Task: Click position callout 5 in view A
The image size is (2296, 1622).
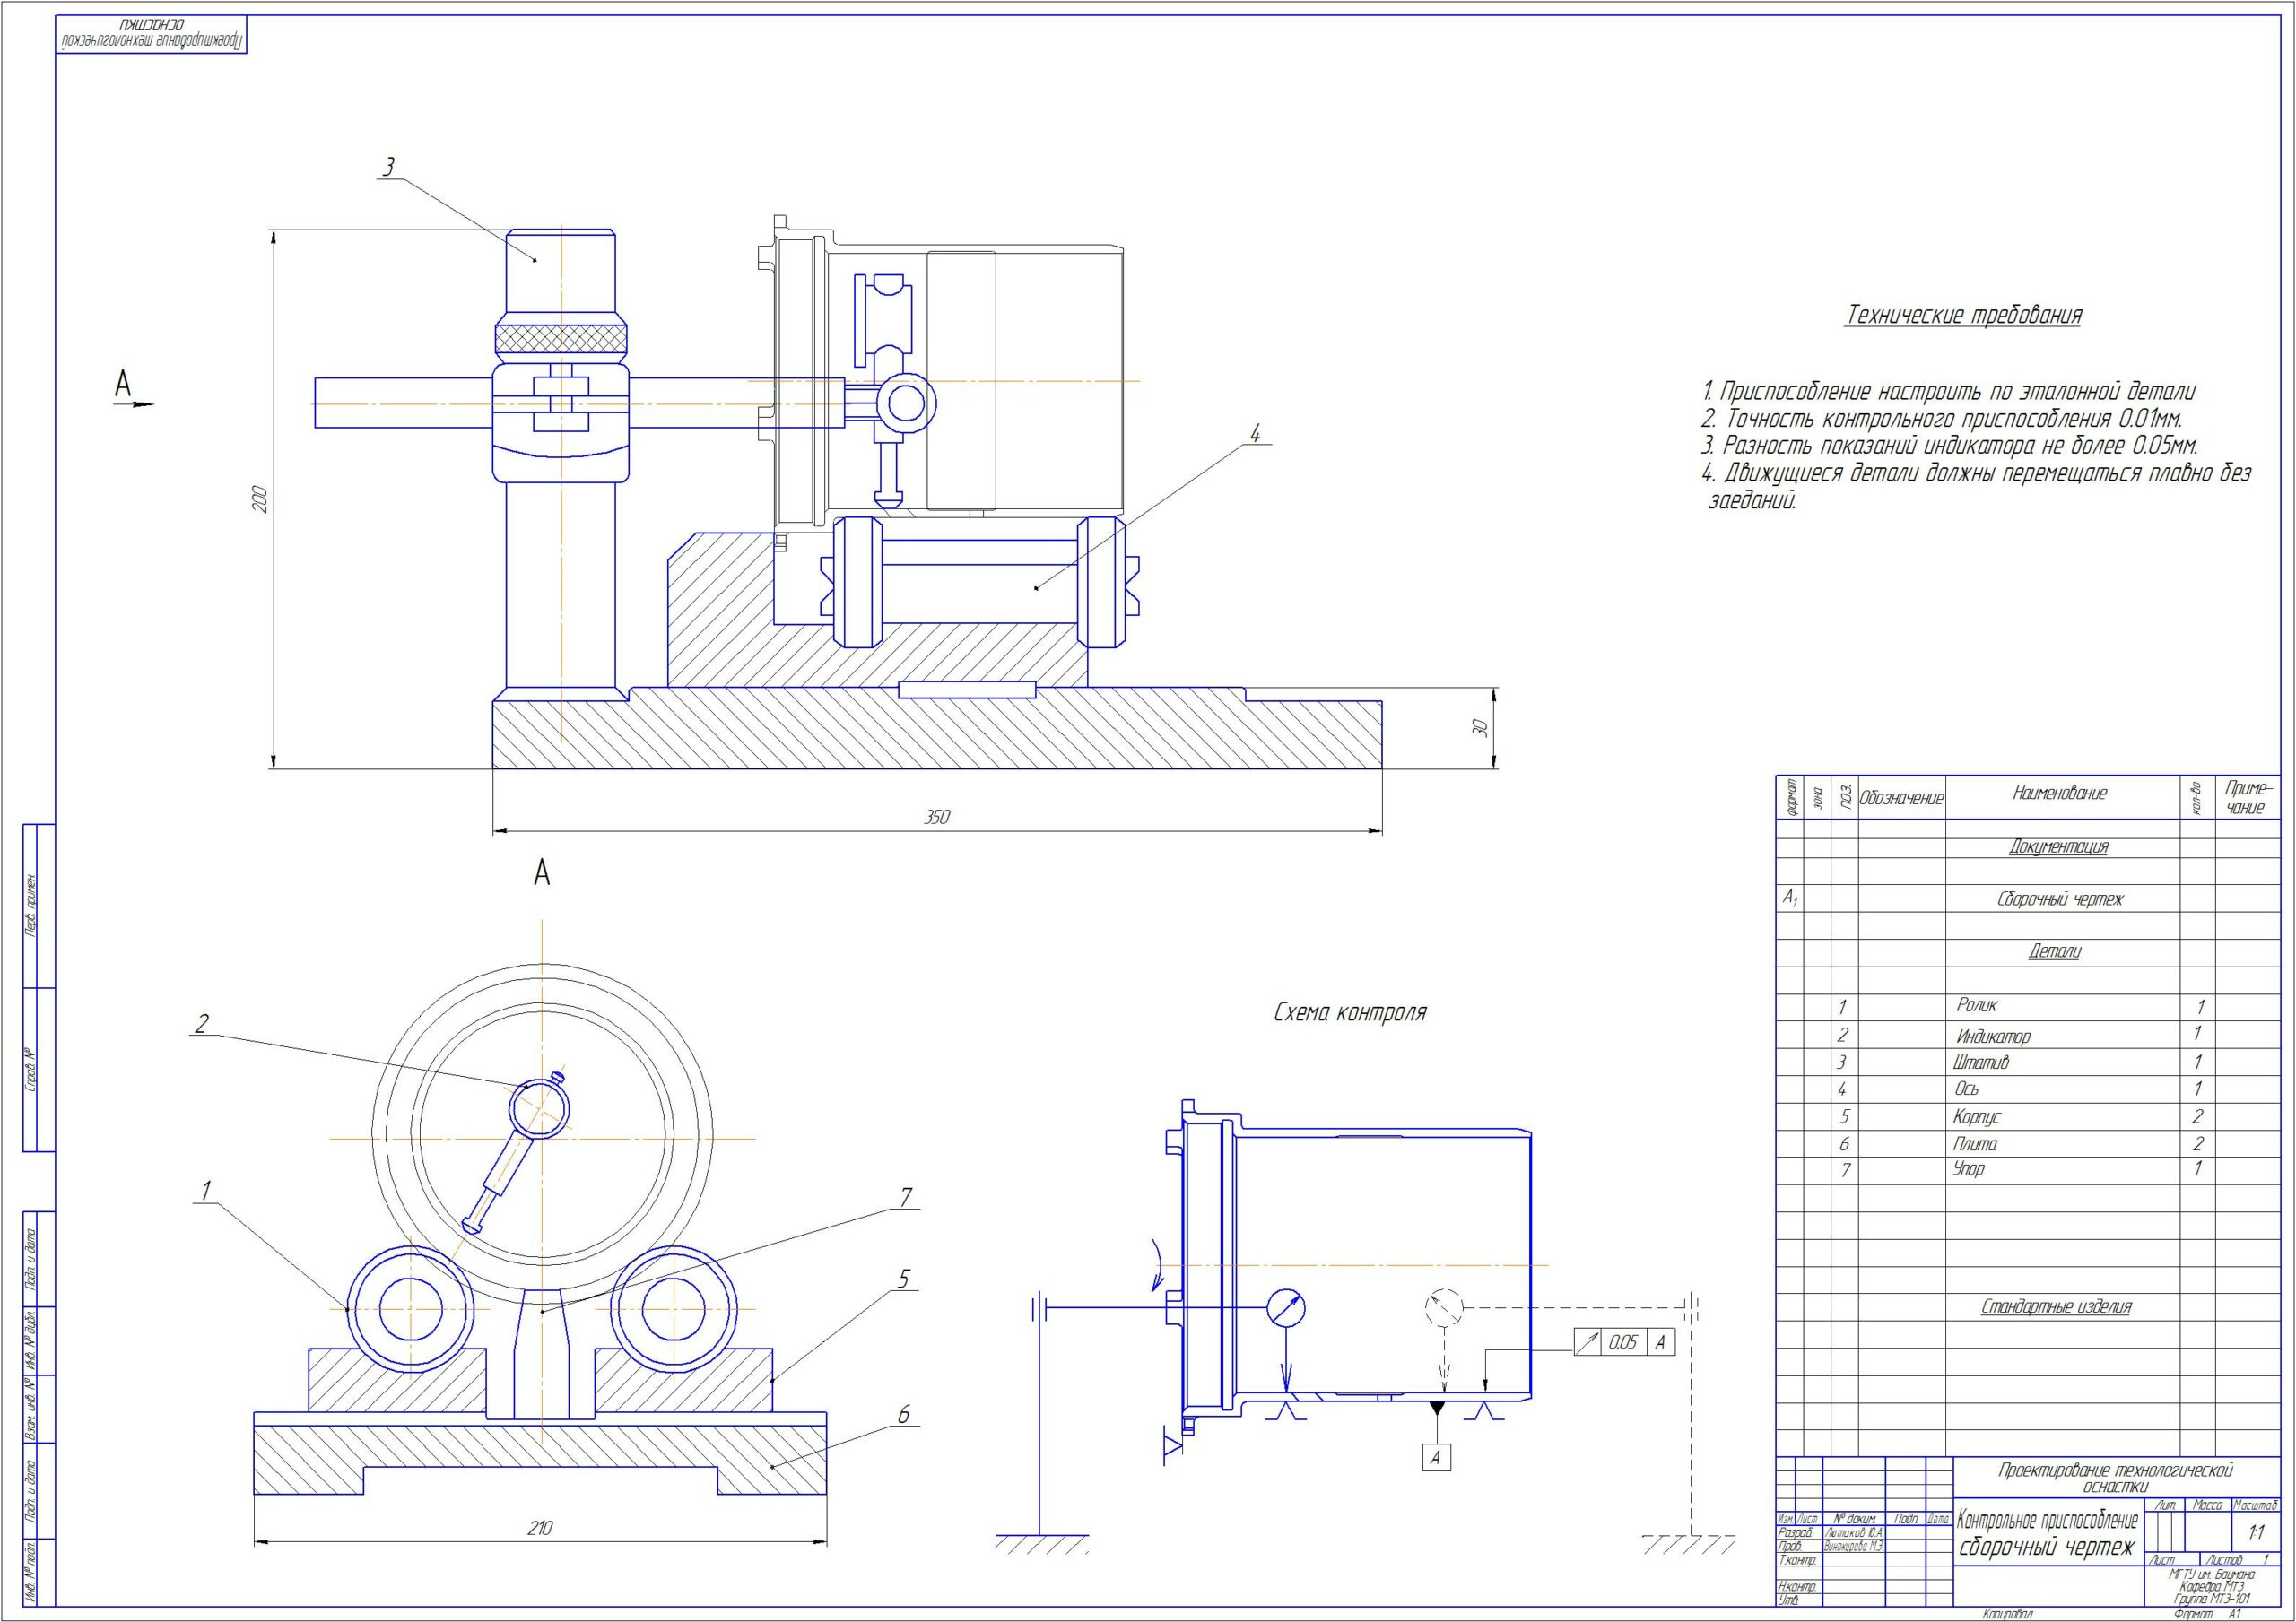Action: point(903,1279)
